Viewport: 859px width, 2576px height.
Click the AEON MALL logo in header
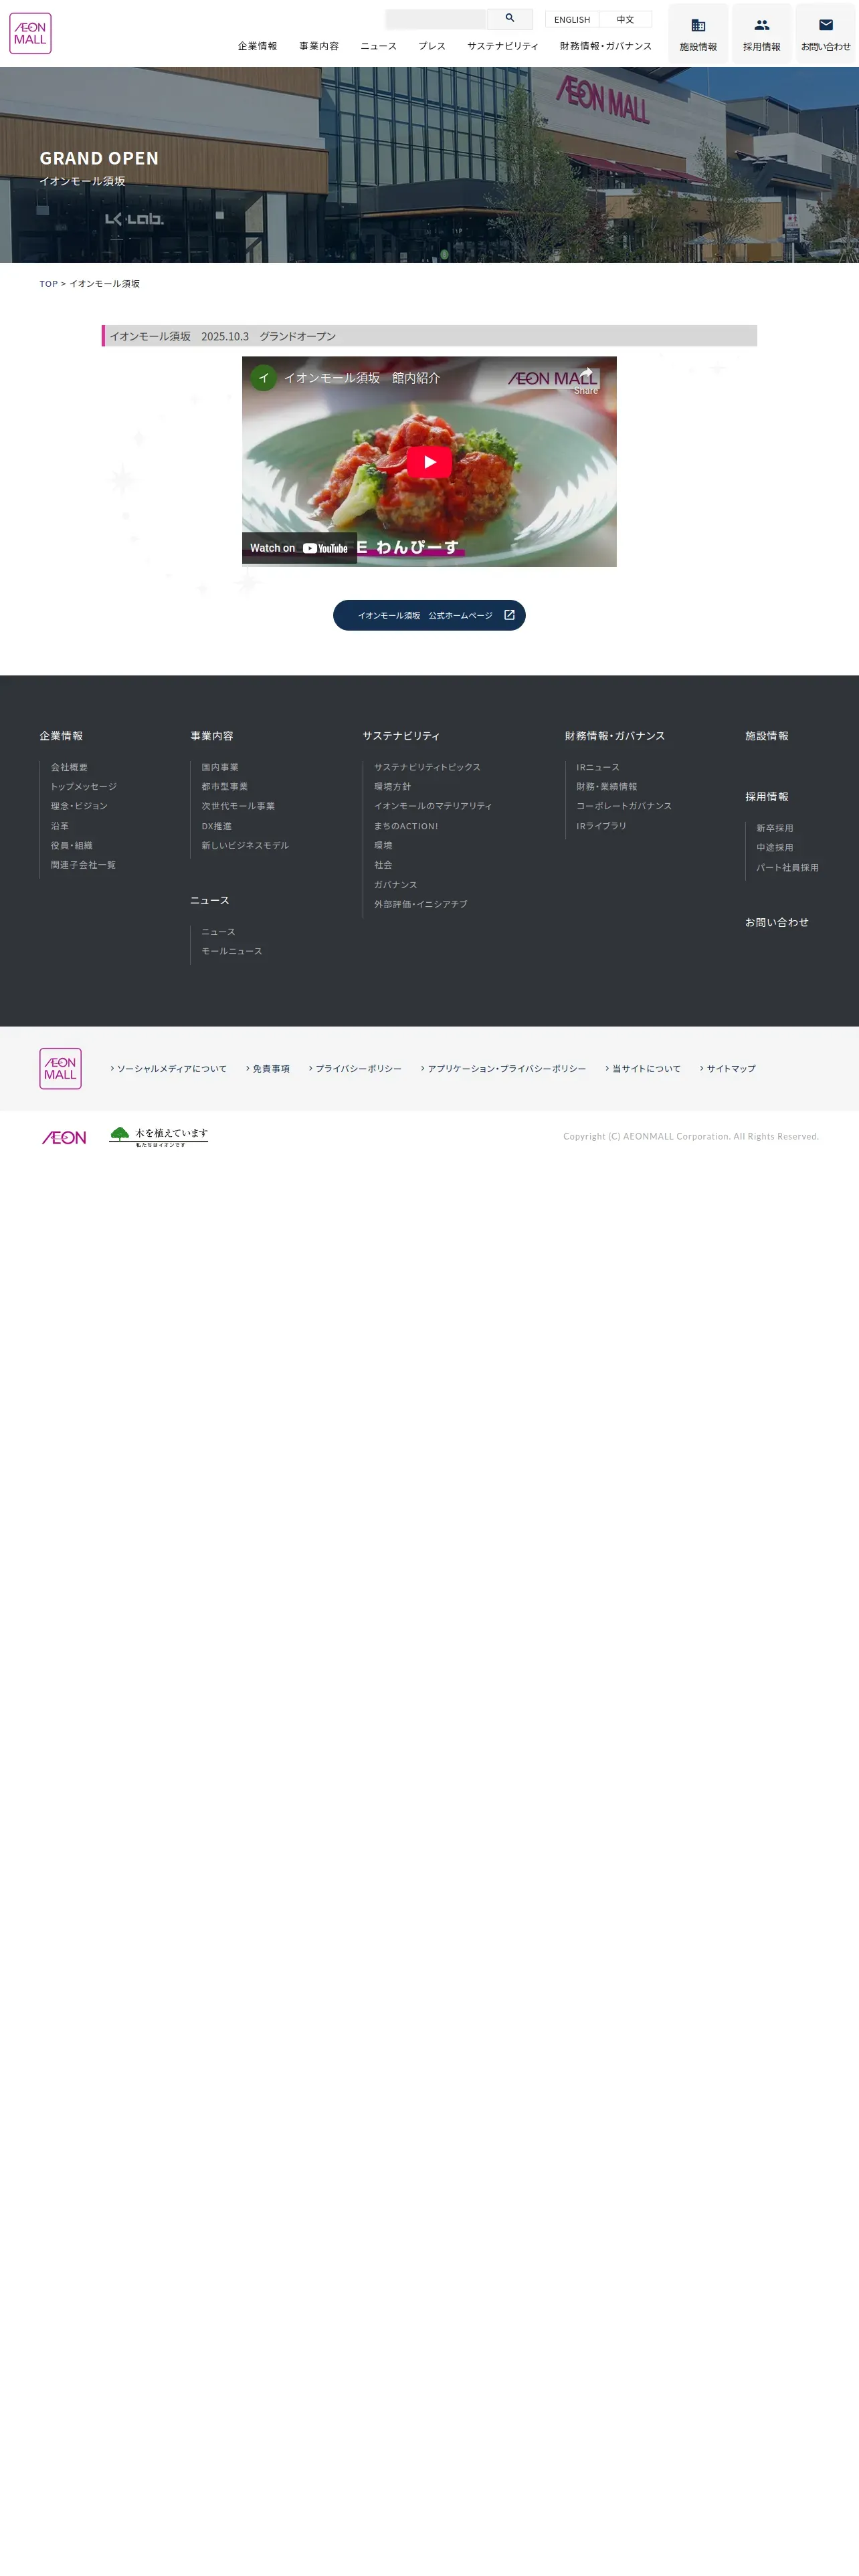point(30,33)
